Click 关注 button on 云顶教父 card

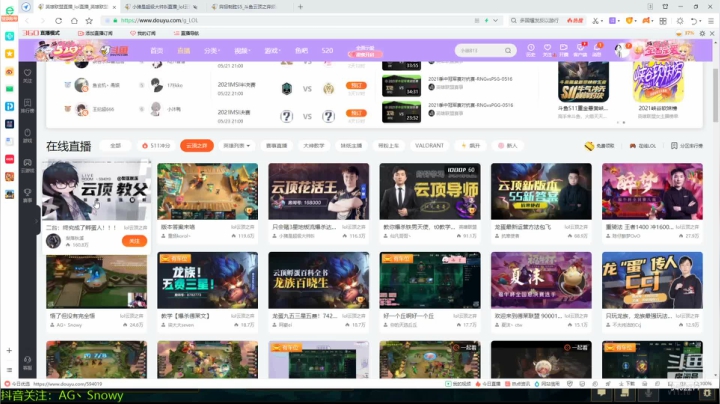(x=134, y=241)
